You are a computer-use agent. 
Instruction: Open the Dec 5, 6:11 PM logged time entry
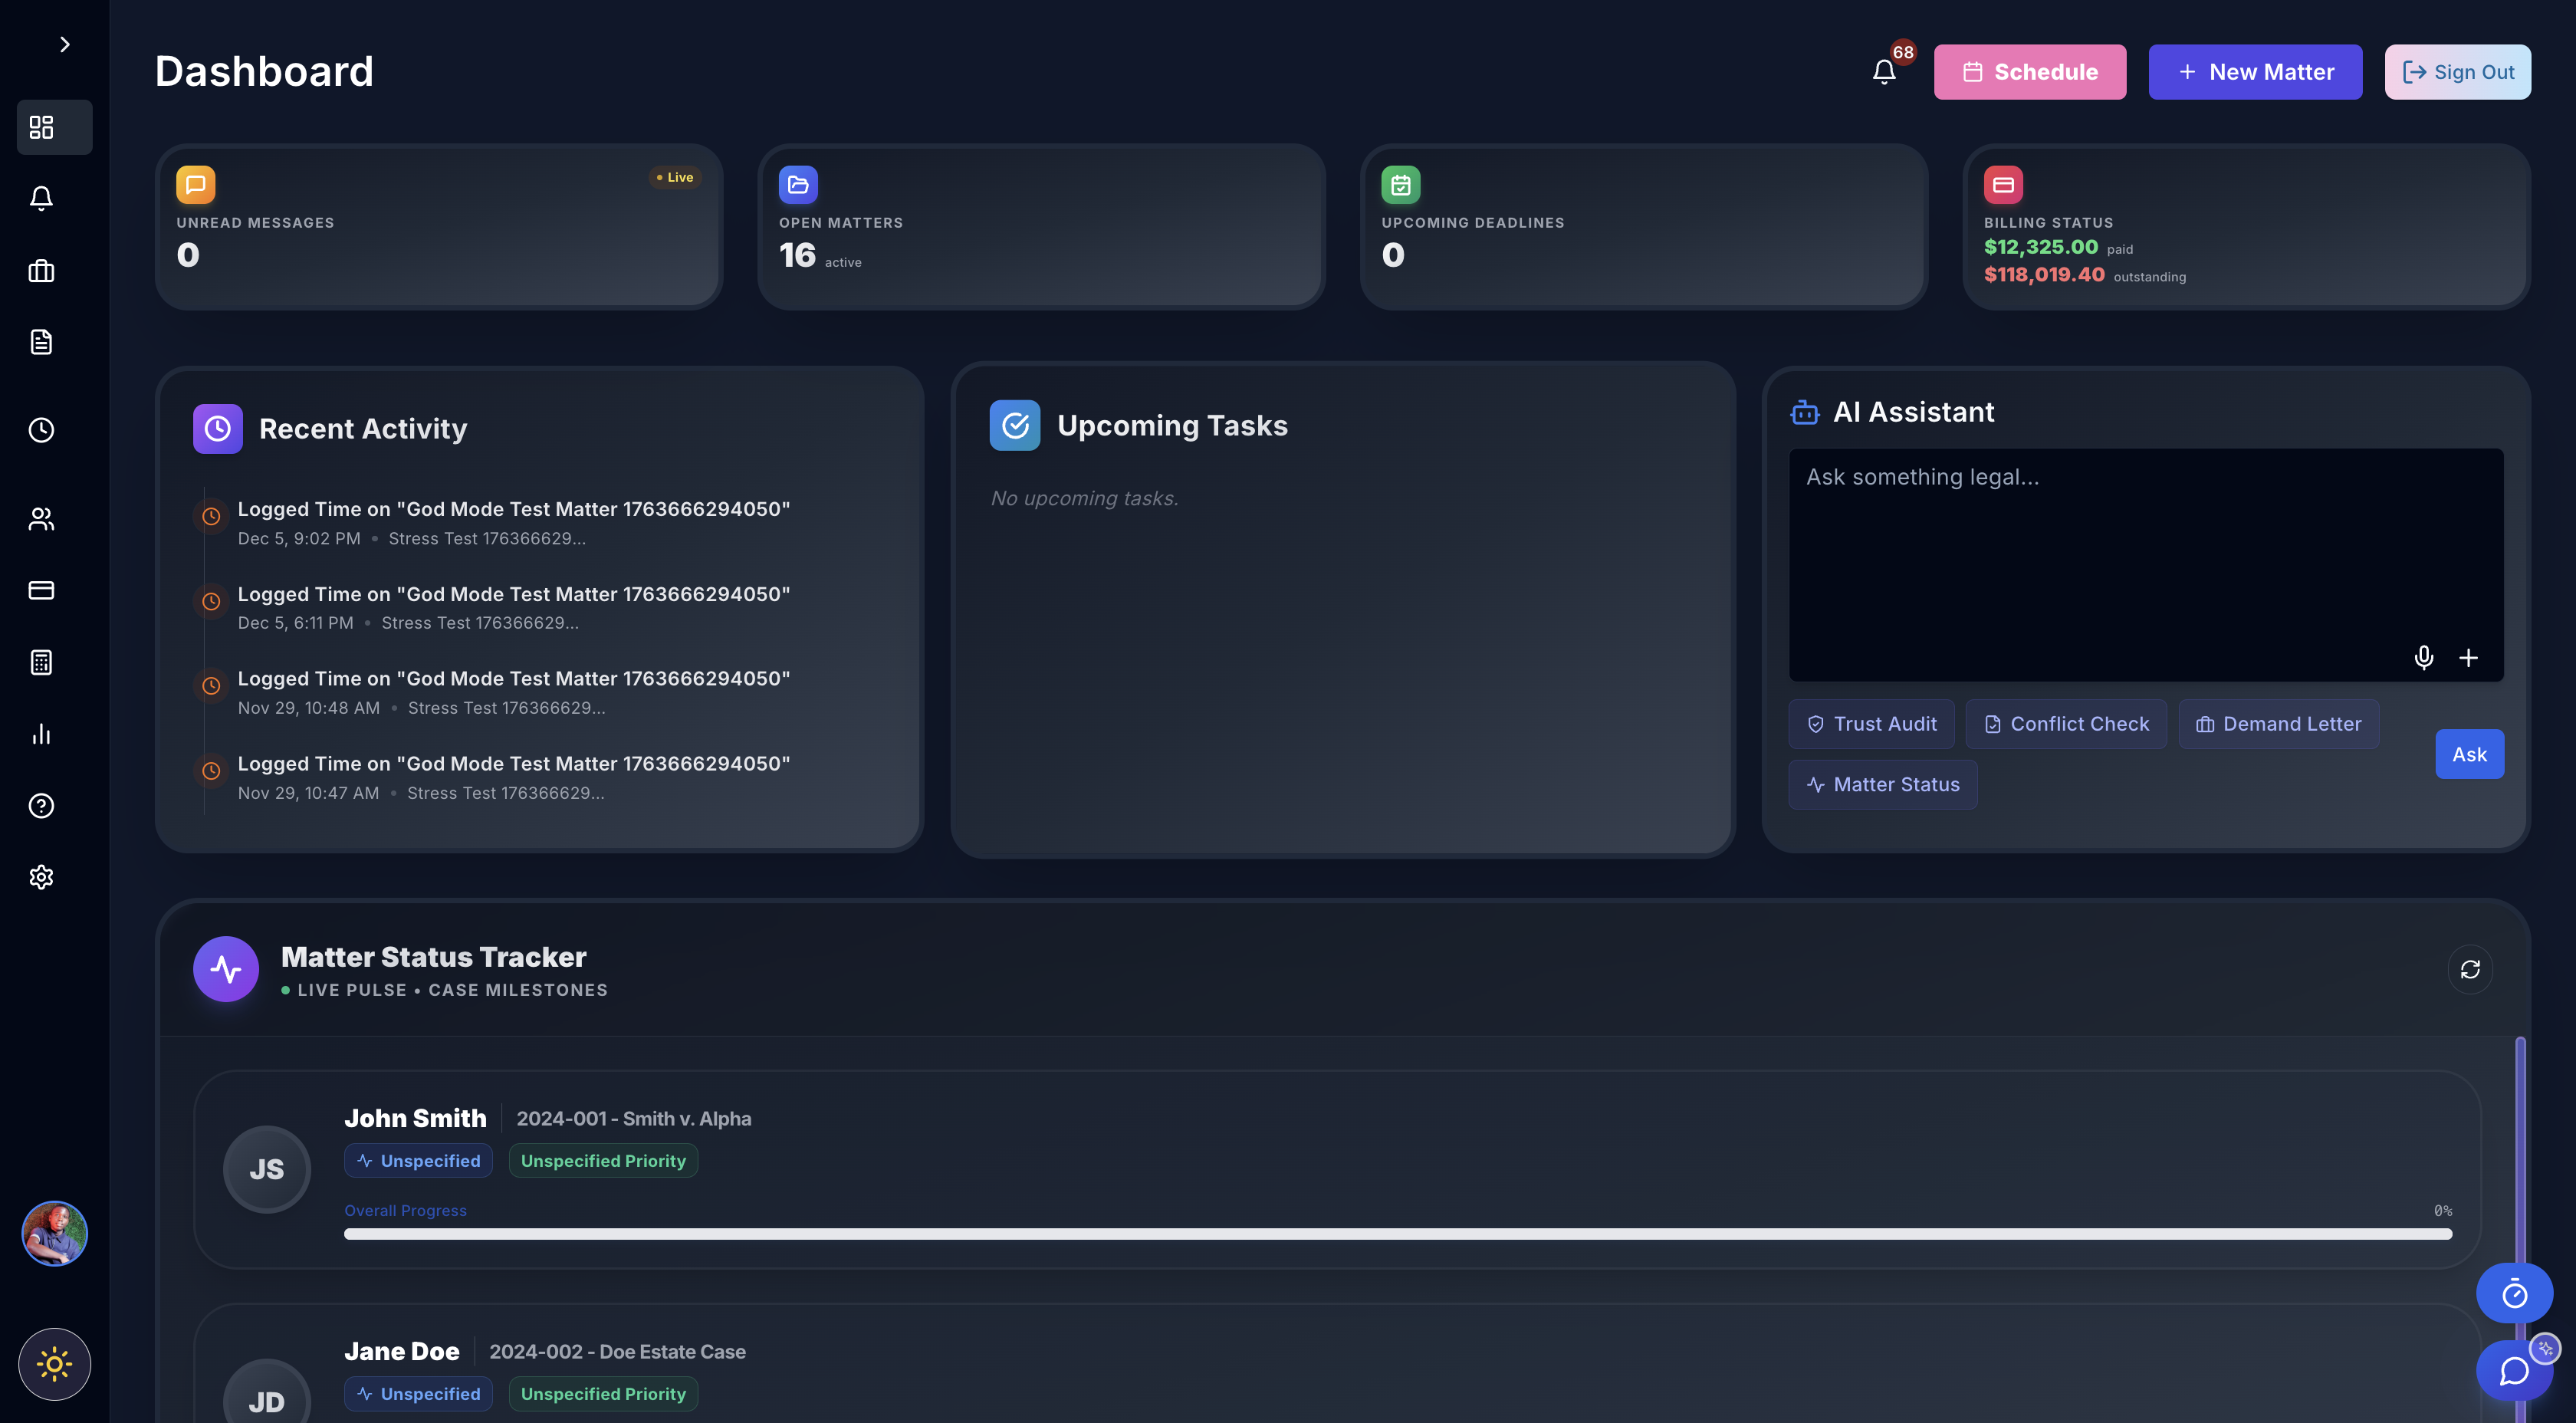pyautogui.click(x=513, y=608)
